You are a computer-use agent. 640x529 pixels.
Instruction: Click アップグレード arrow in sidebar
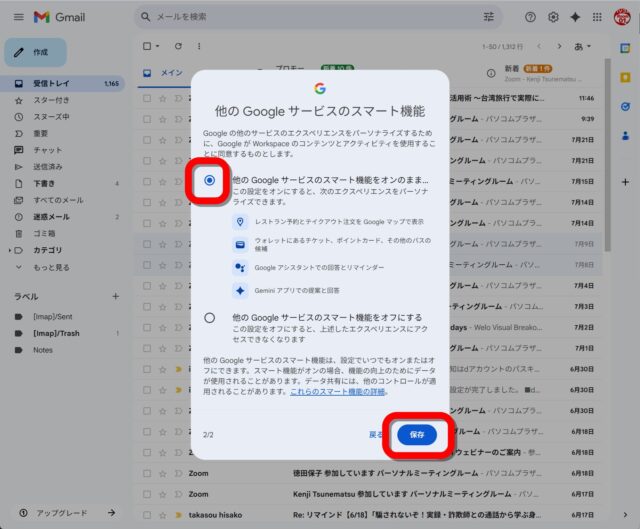pos(111,513)
